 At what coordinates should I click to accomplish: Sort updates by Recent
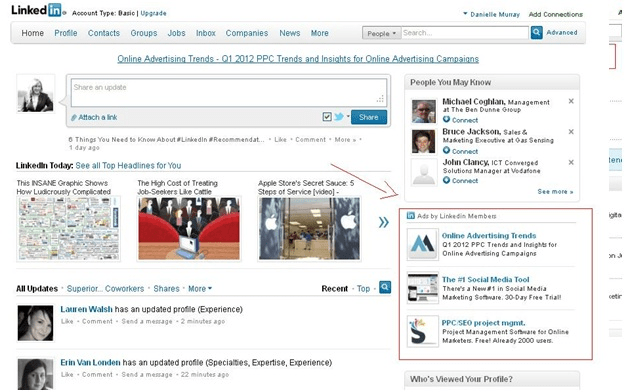334,289
